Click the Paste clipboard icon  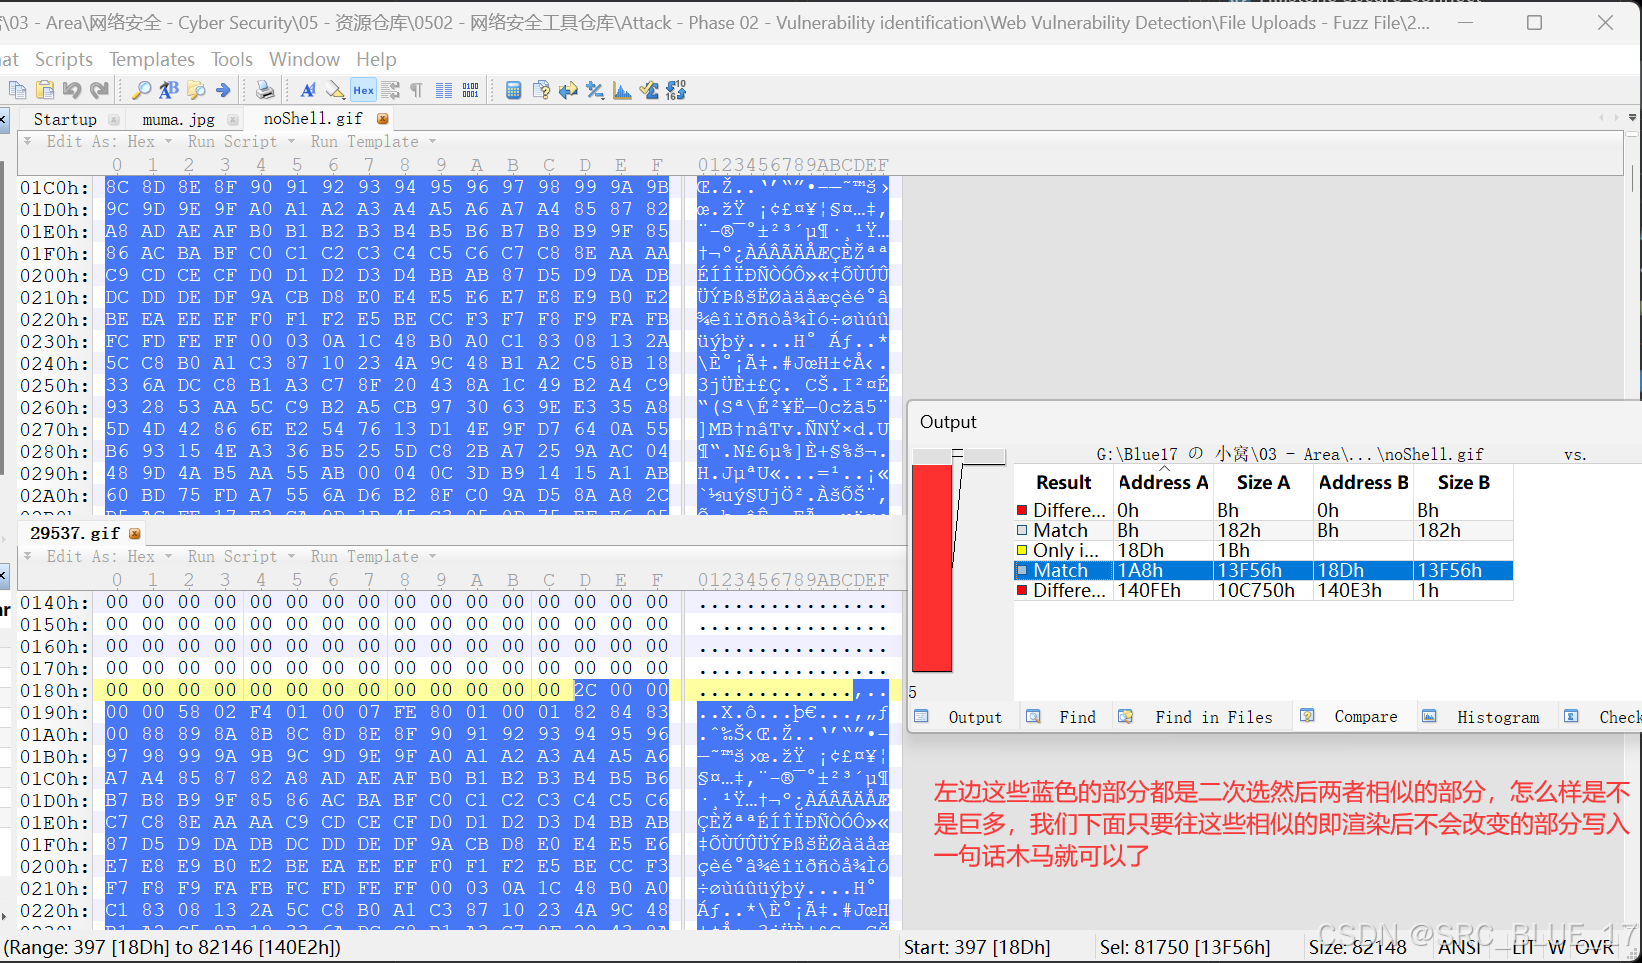click(45, 90)
